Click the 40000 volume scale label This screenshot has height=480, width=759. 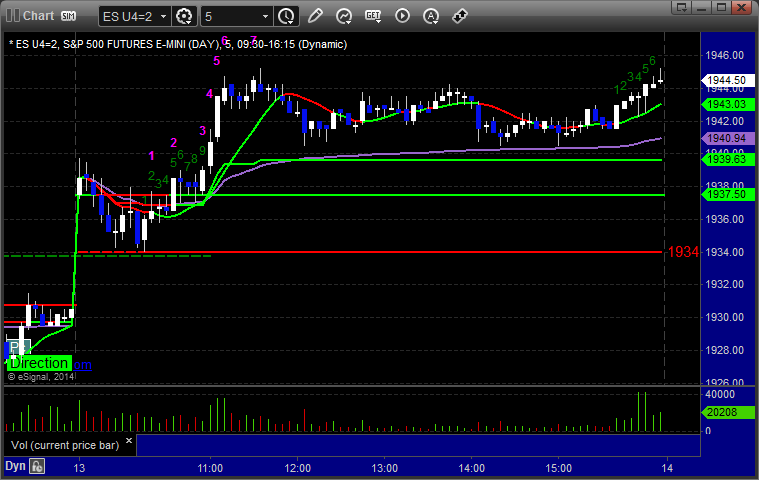tap(720, 394)
